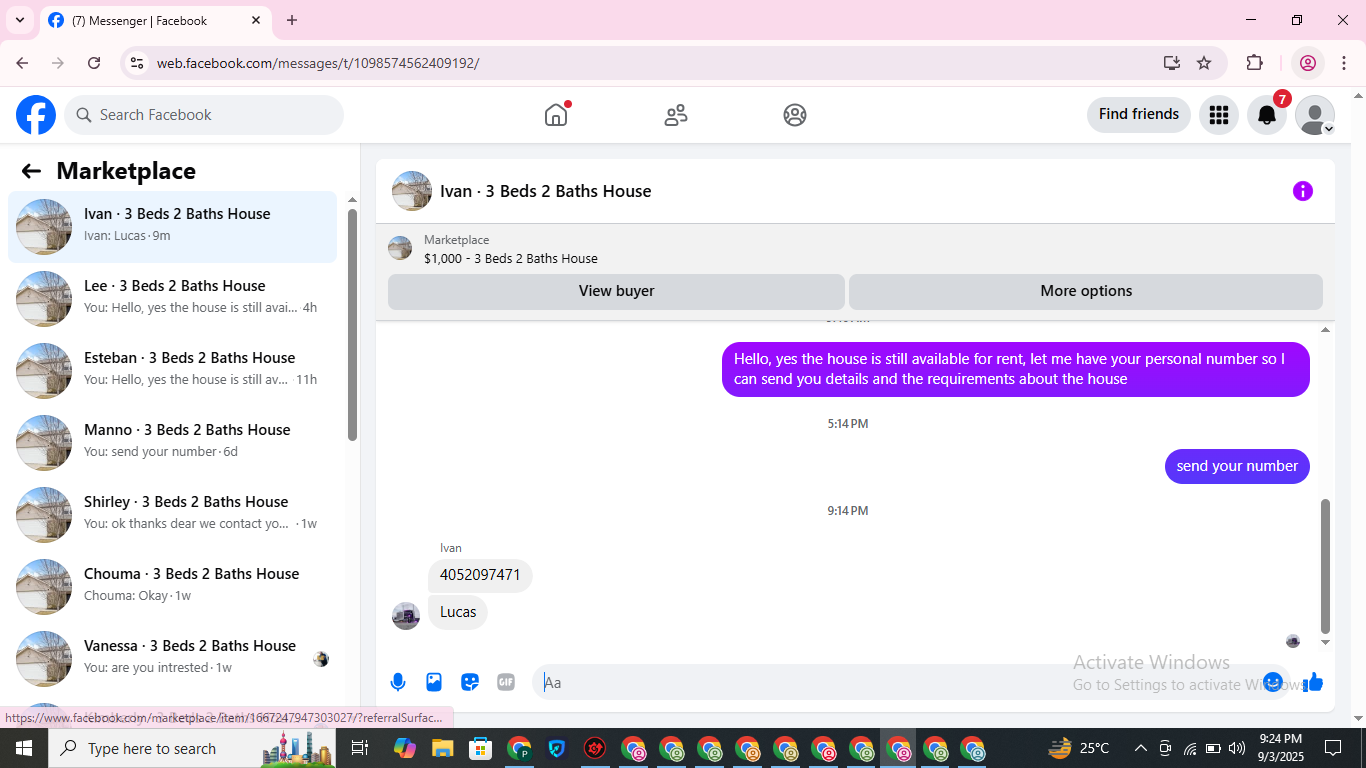Open the volume control in system tray
The height and width of the screenshot is (768, 1366).
(x=1237, y=748)
